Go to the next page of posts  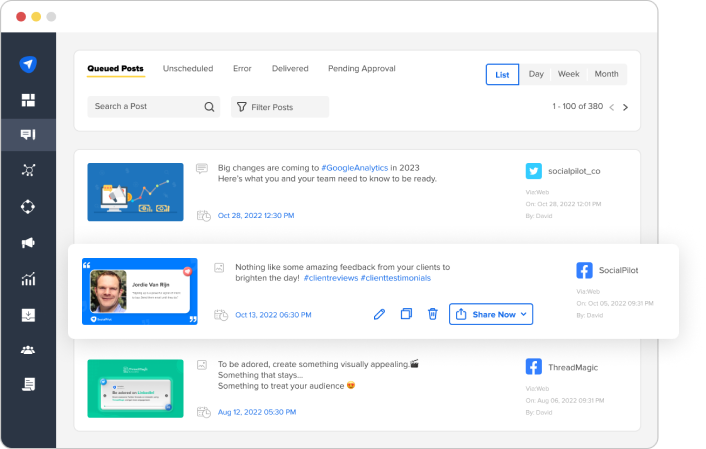[x=625, y=107]
